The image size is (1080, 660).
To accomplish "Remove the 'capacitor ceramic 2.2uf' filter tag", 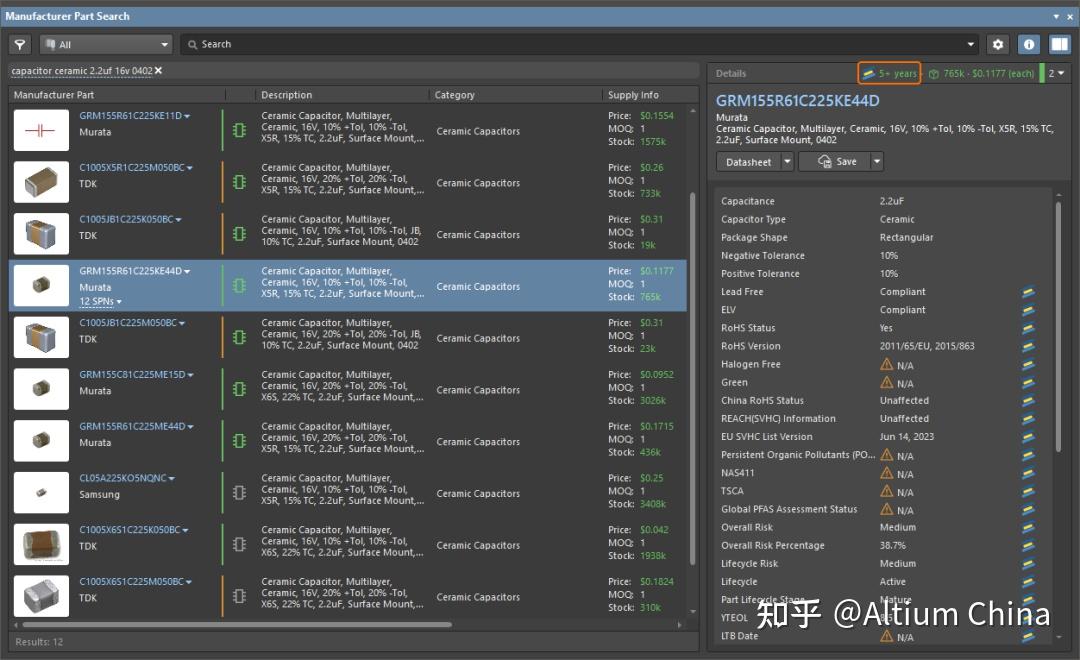I will 157,70.
